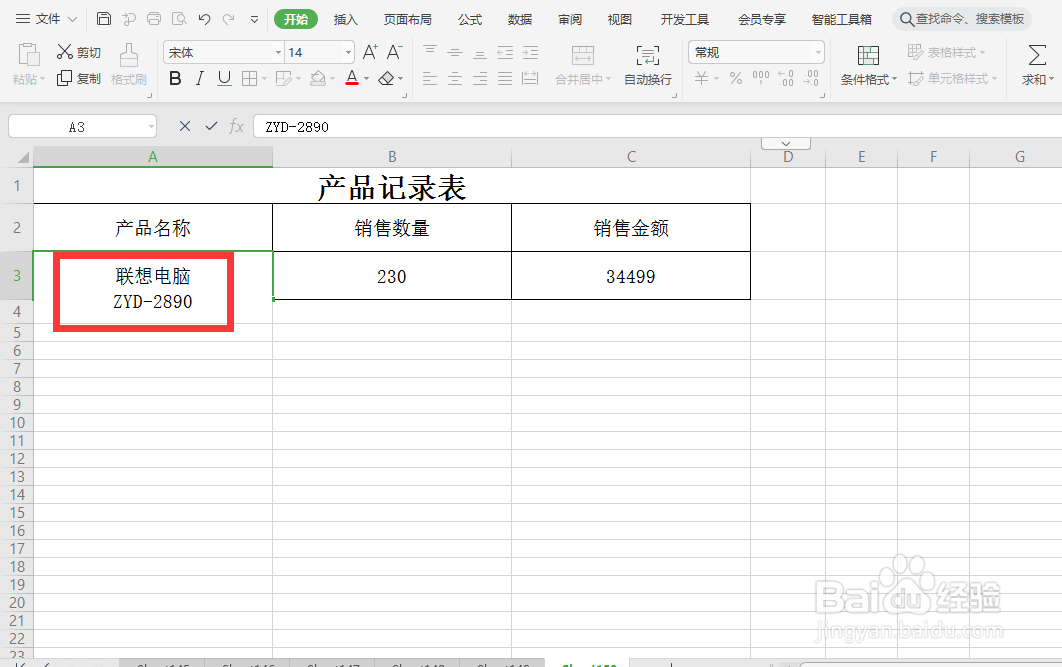This screenshot has width=1062, height=667.
Task: Click the Redo arrow
Action: [x=229, y=18]
